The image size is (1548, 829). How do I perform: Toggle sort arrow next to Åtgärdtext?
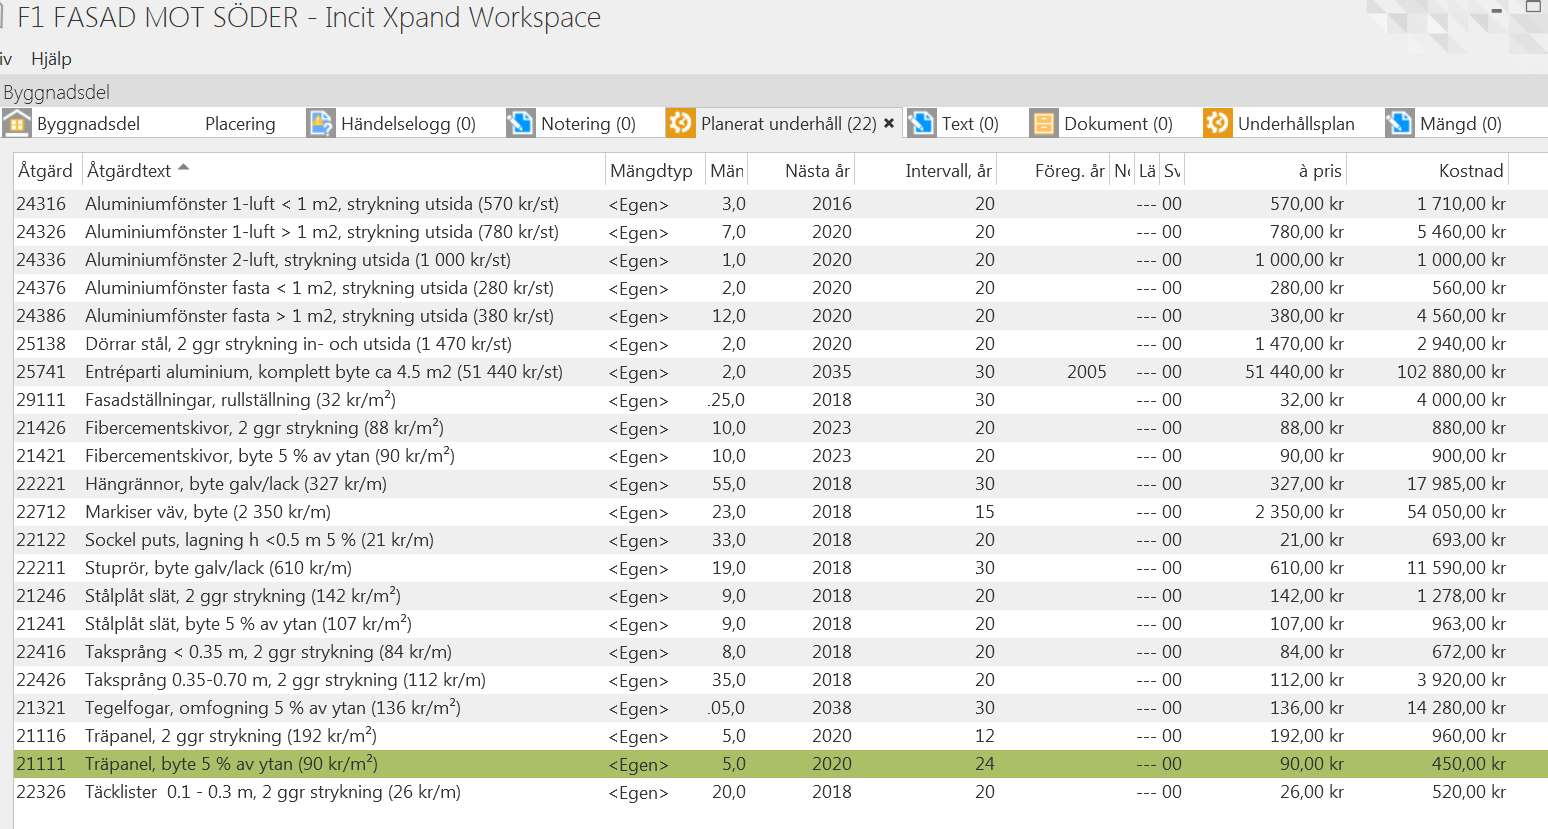pos(183,168)
